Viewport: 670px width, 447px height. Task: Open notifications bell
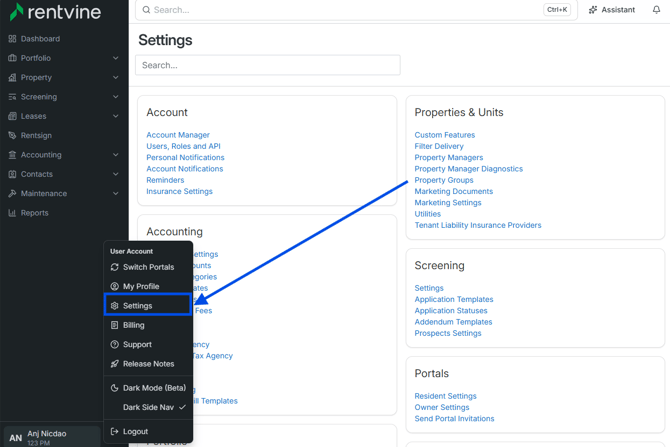pyautogui.click(x=656, y=10)
